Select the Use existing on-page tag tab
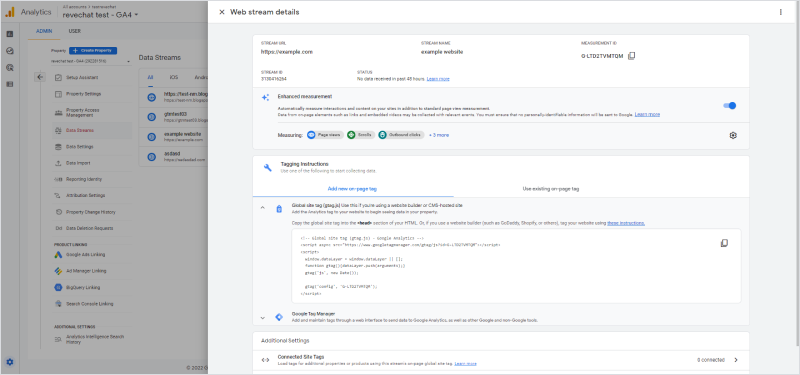800x375 pixels. (551, 189)
